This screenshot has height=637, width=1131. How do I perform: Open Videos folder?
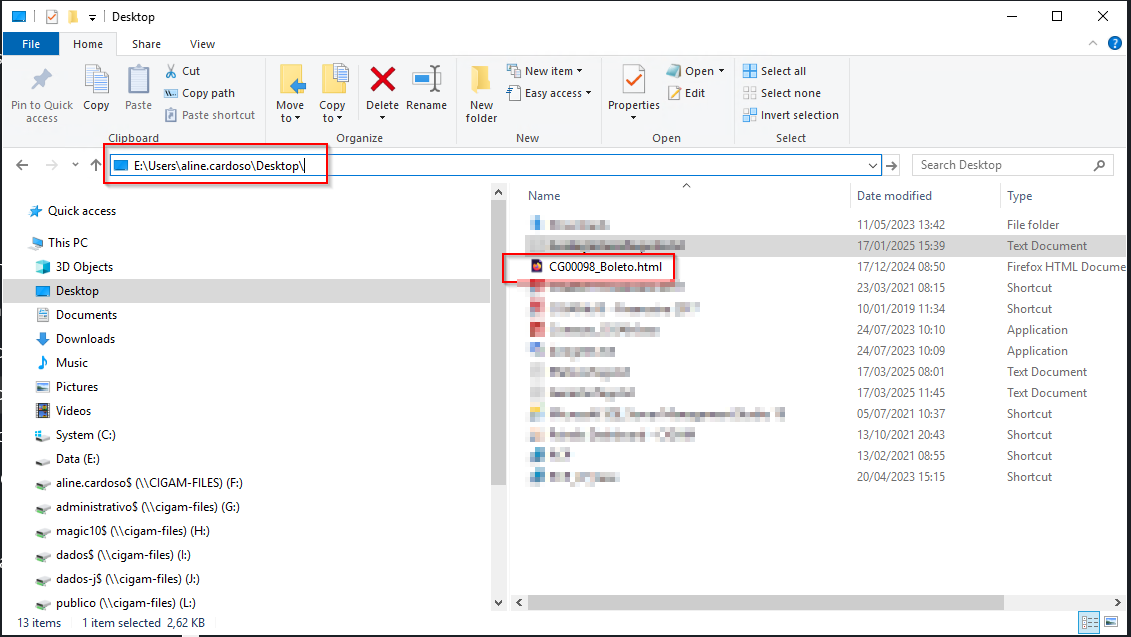tap(64, 410)
